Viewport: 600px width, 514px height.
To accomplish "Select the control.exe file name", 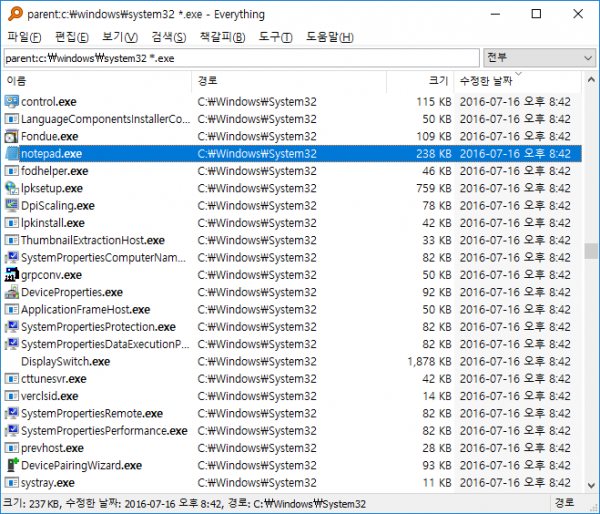I will click(49, 102).
